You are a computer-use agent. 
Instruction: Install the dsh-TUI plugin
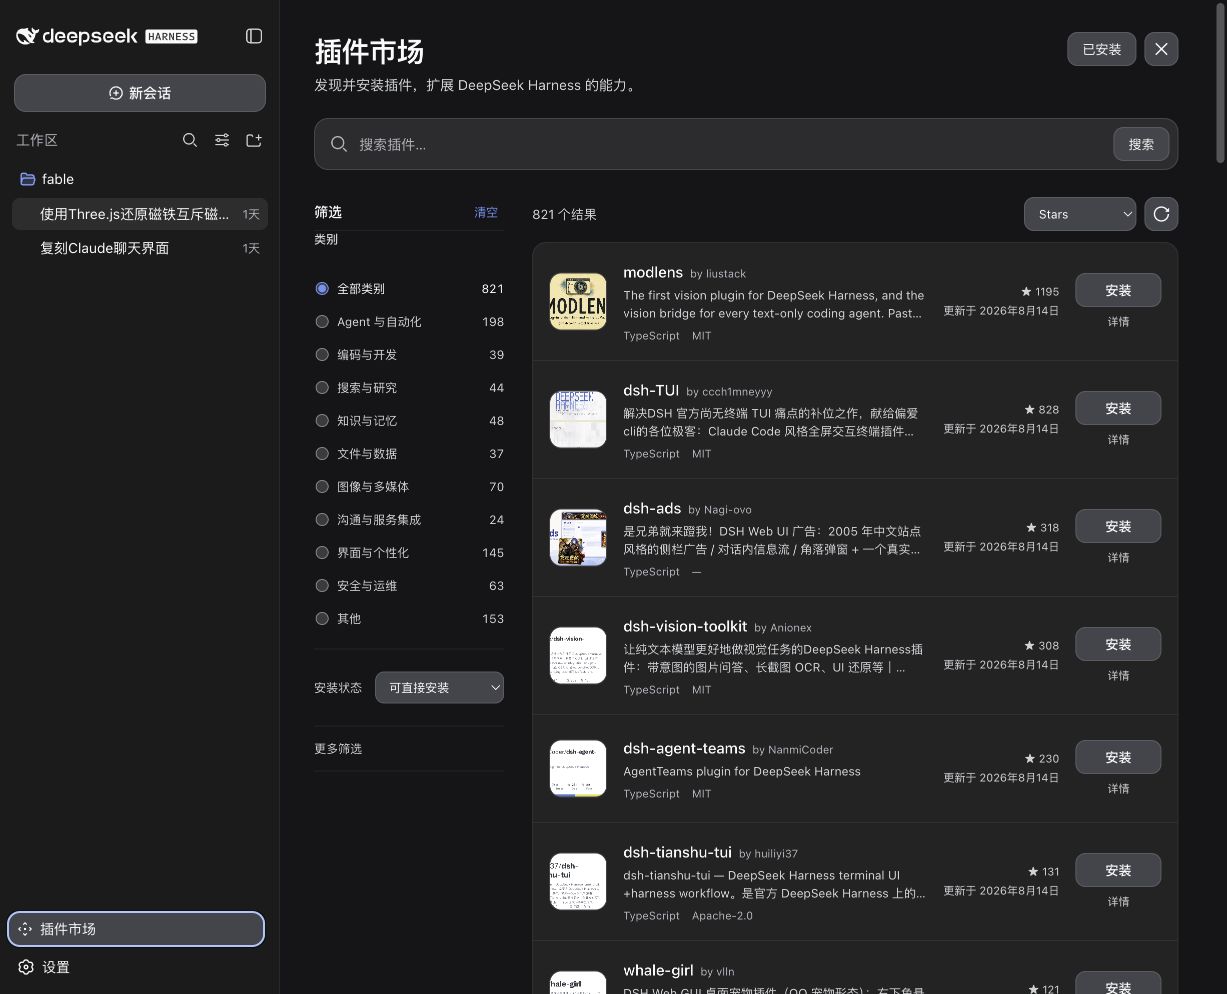(x=1118, y=408)
